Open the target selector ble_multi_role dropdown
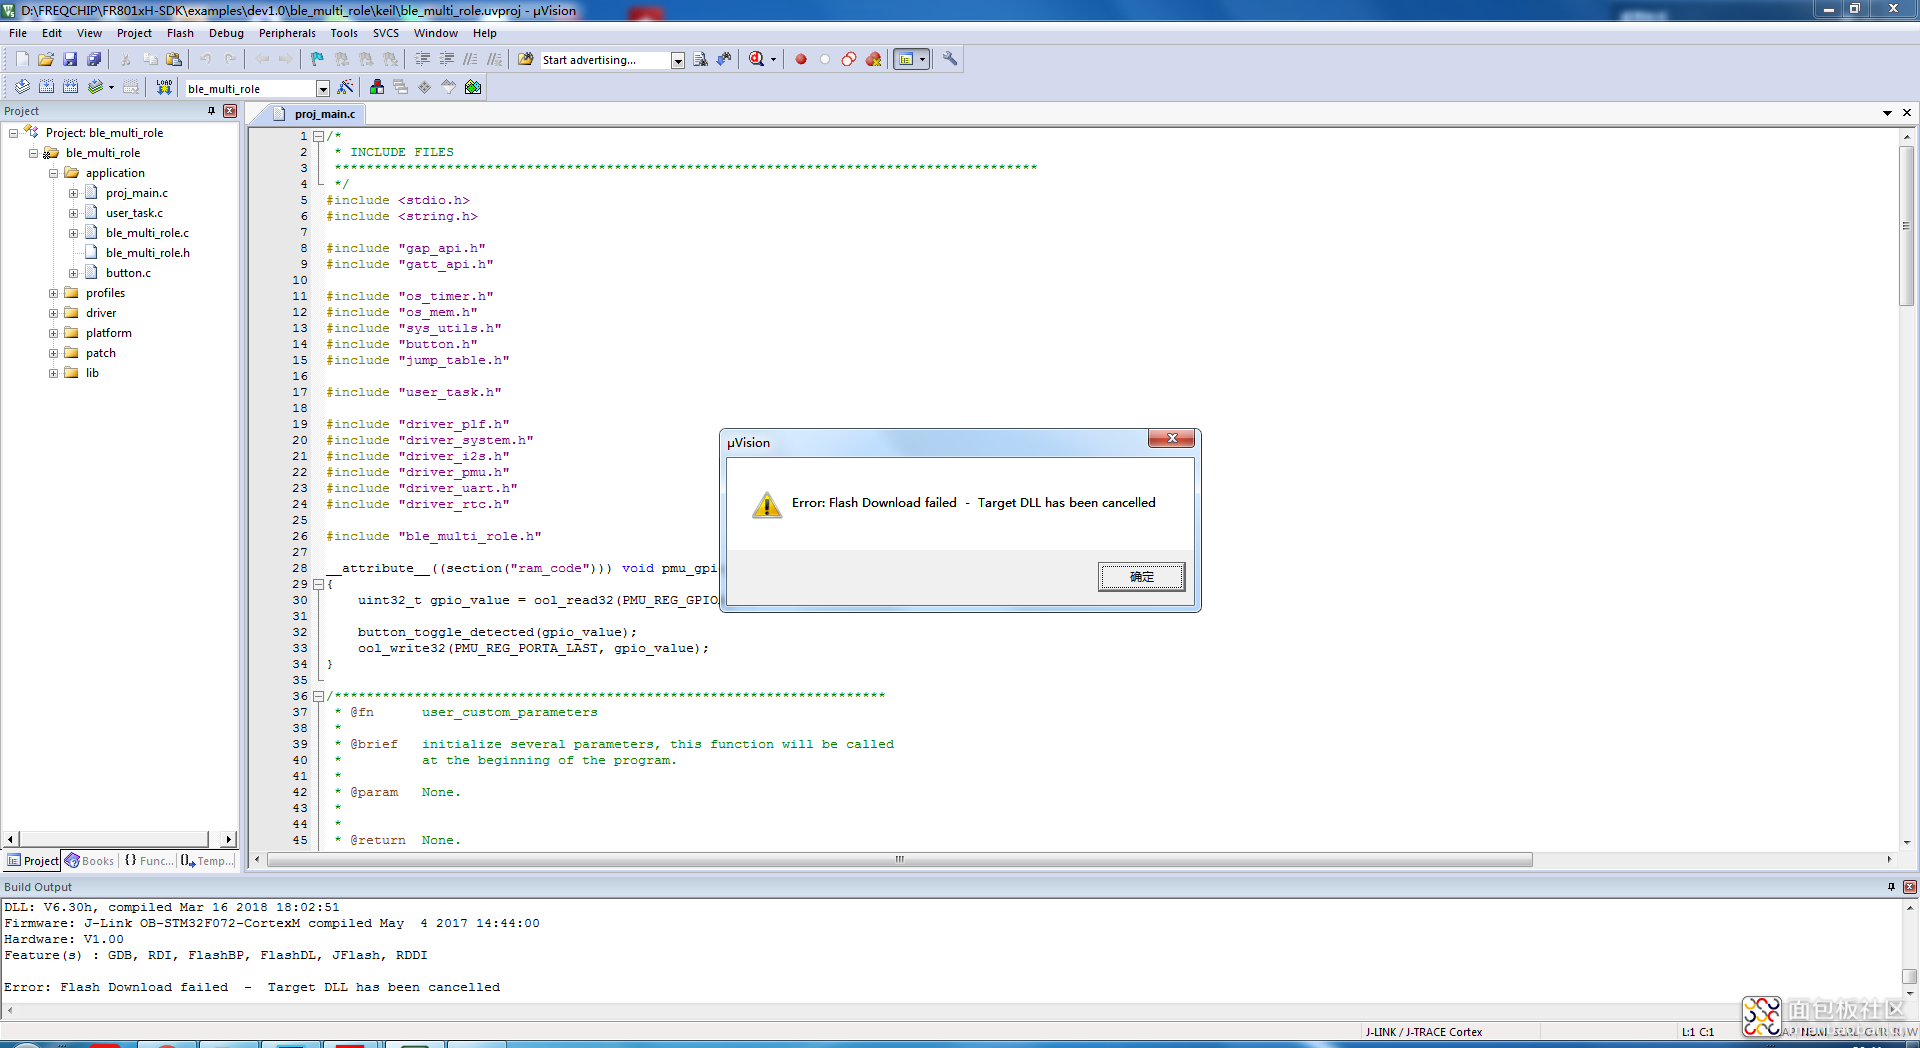This screenshot has height=1048, width=1920. pos(322,89)
